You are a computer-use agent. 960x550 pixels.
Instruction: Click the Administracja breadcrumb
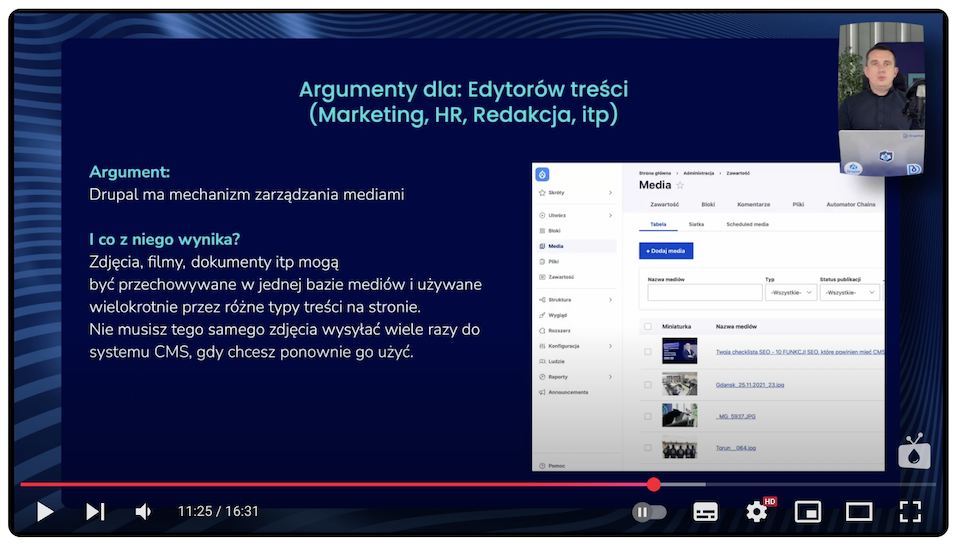(699, 173)
